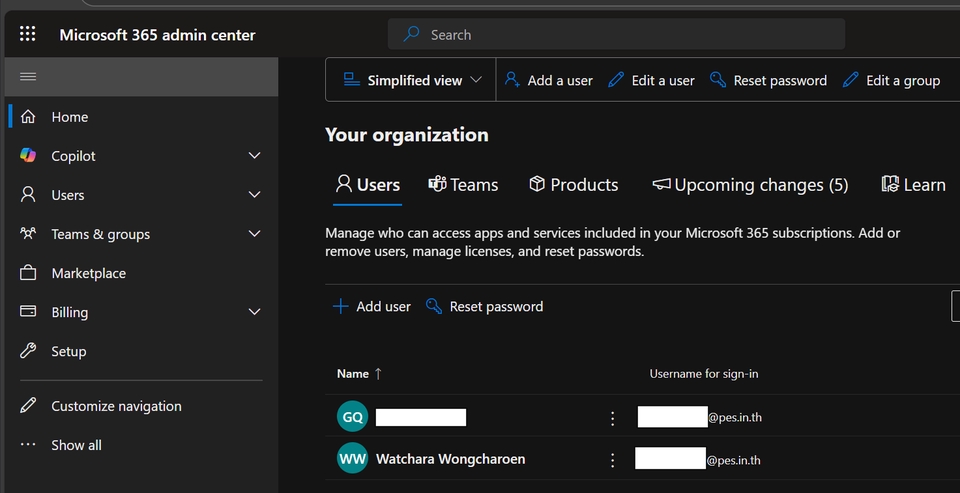Click Customize navigation link
The height and width of the screenshot is (493, 960).
pyautogui.click(x=116, y=406)
